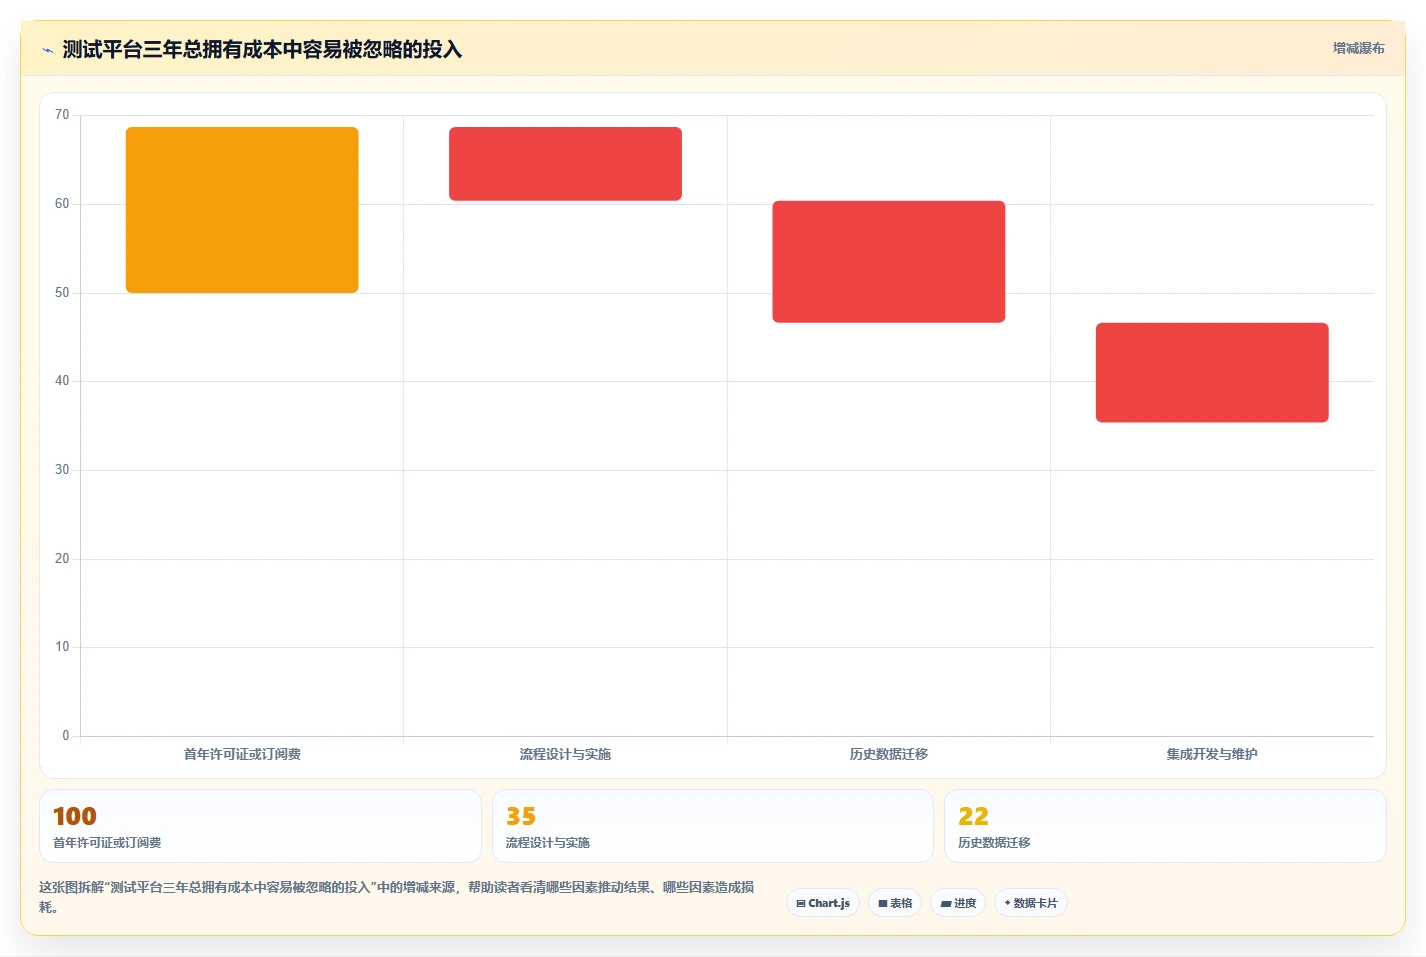The image size is (1426, 957).
Task: Click the x-axis label 首年许可证或订阅费
Action: (242, 754)
